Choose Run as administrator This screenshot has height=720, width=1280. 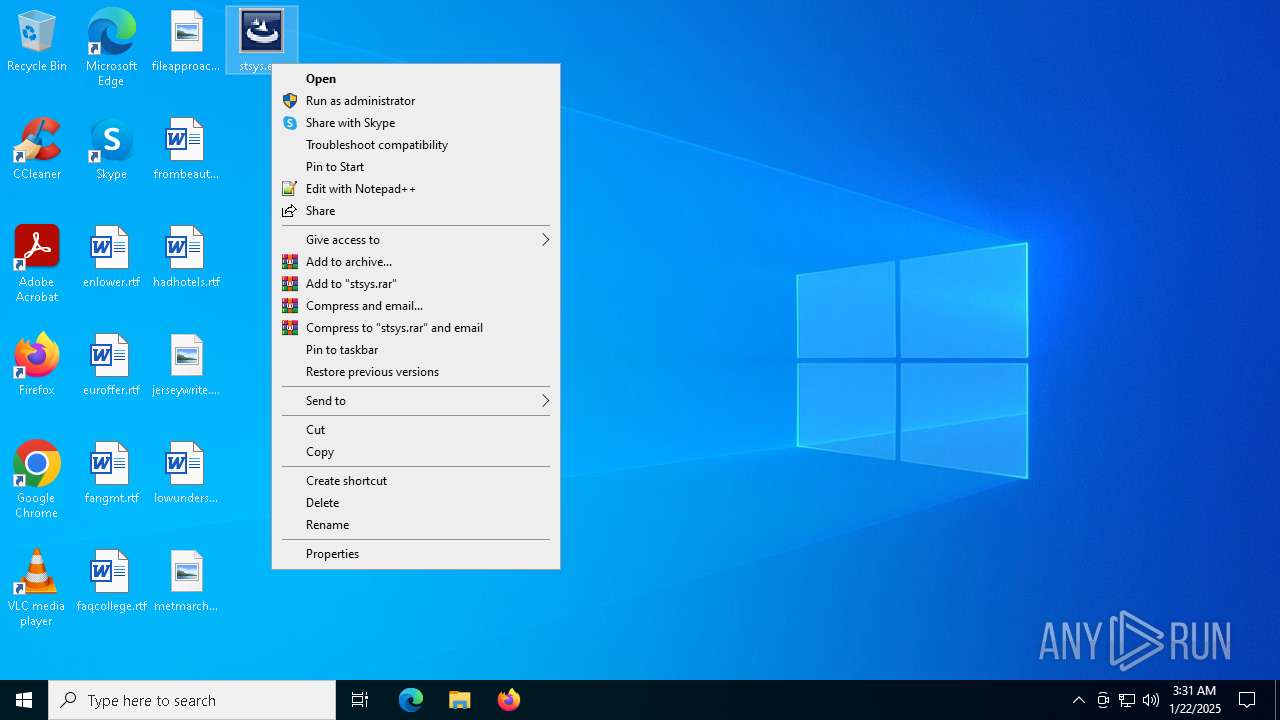click(x=416, y=101)
